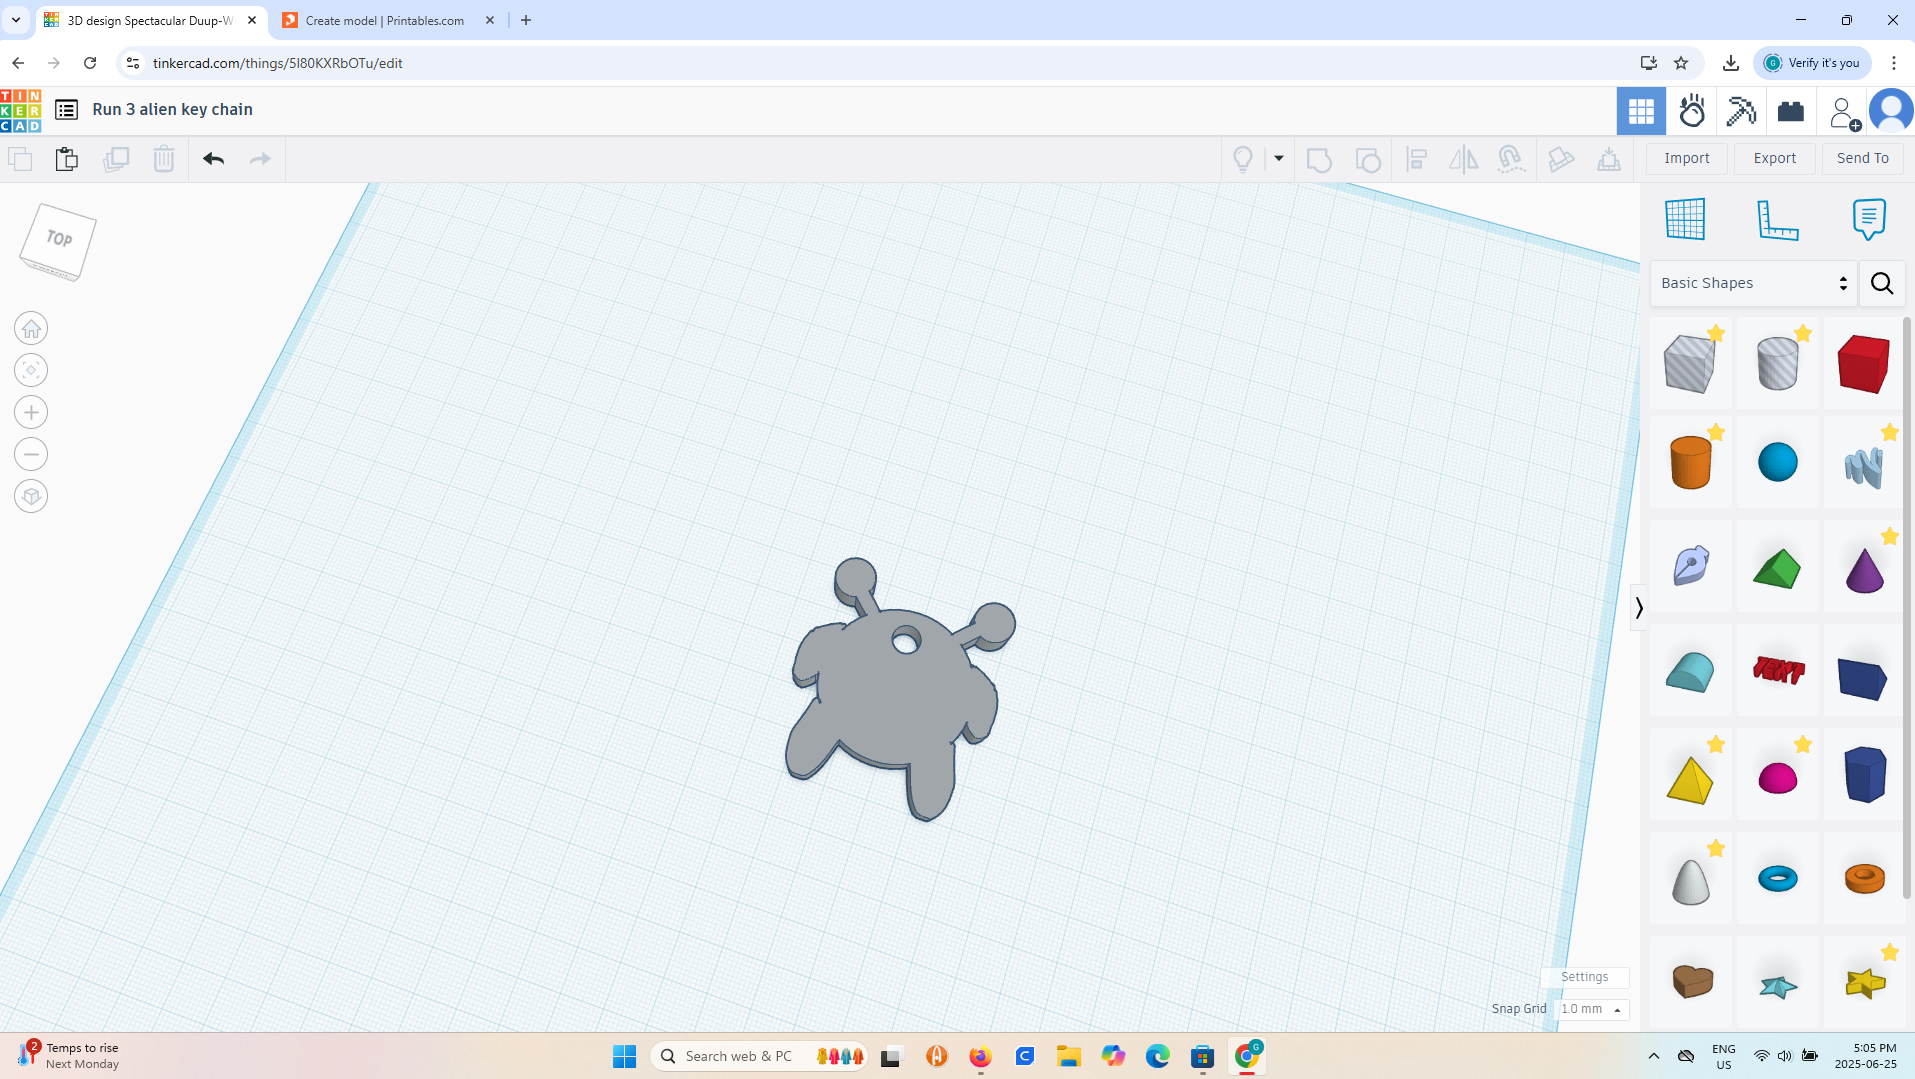This screenshot has height=1079, width=1915.
Task: Select the 3D design Spectacular Duup tab
Action: tap(151, 20)
